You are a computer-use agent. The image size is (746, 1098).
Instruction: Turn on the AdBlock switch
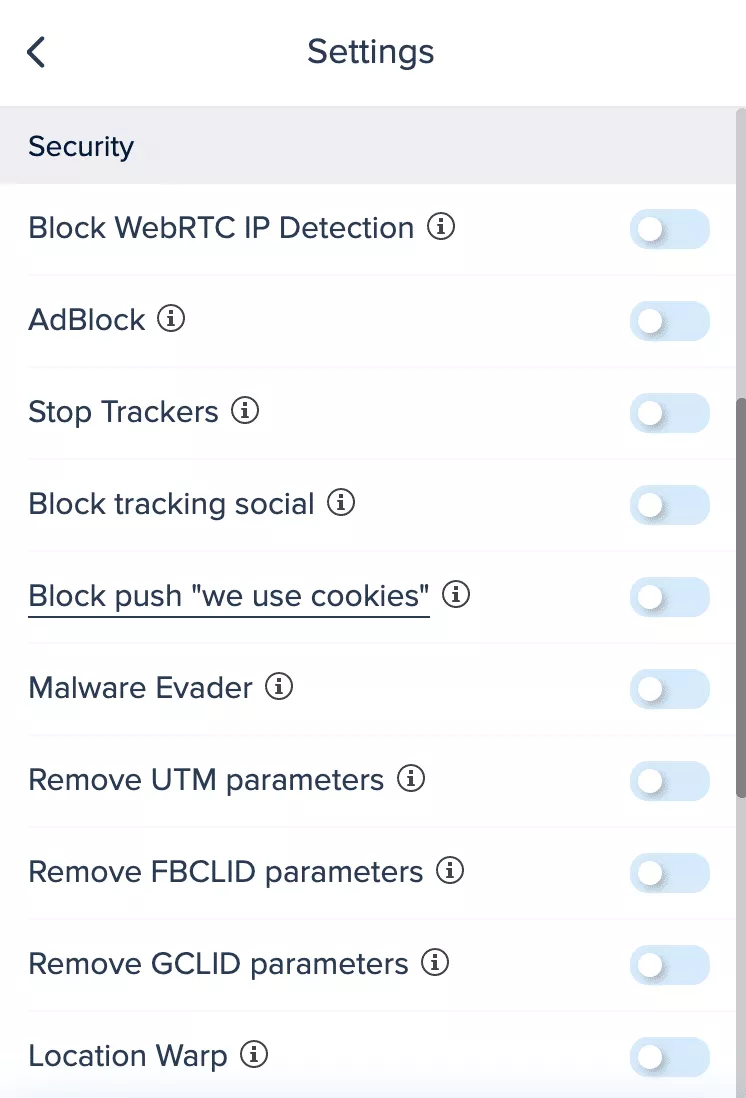(669, 321)
